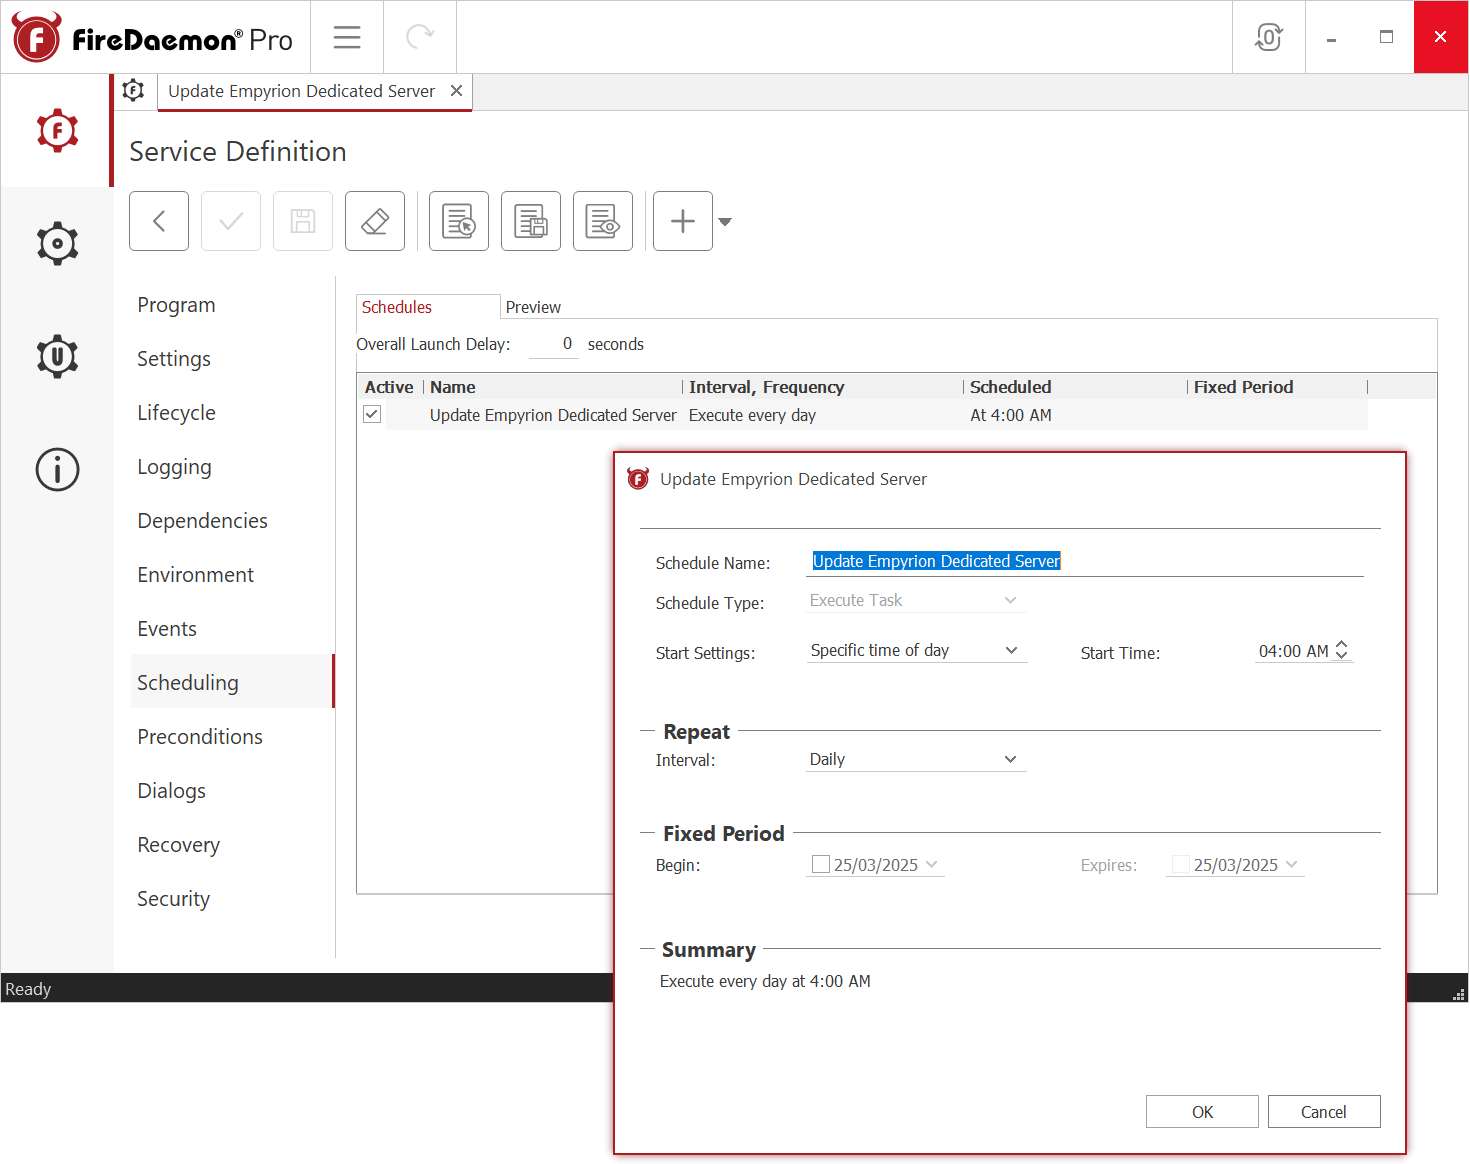Click the document with cursor toolbar button
This screenshot has width=1470, height=1164.
(459, 221)
